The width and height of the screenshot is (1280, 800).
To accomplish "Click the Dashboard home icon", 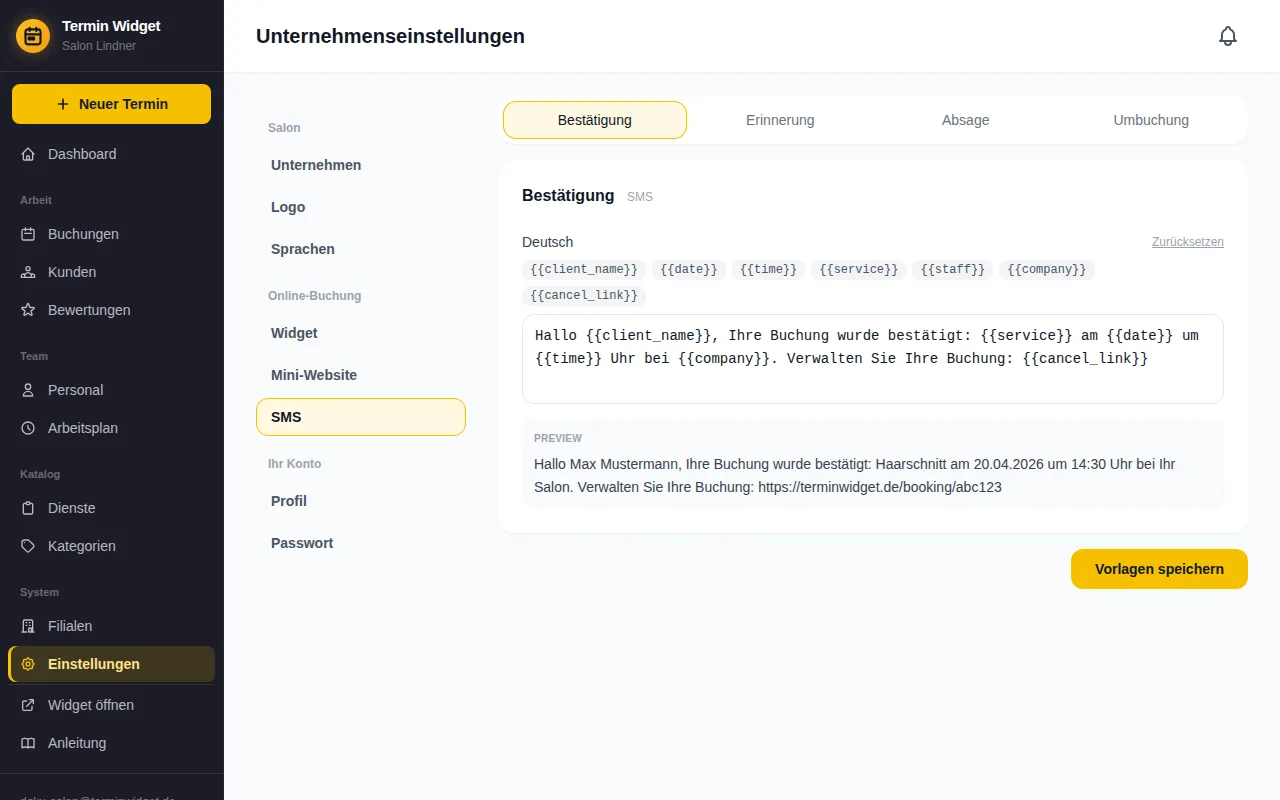I will click(28, 154).
